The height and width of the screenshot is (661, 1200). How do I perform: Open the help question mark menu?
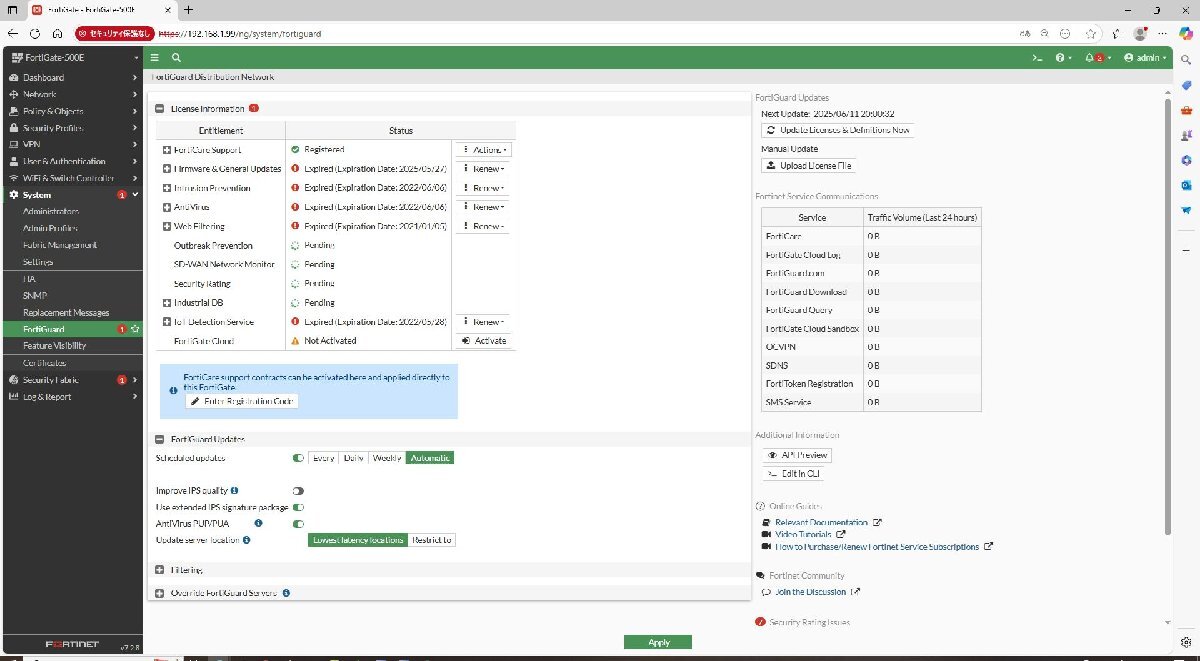pyautogui.click(x=1063, y=58)
